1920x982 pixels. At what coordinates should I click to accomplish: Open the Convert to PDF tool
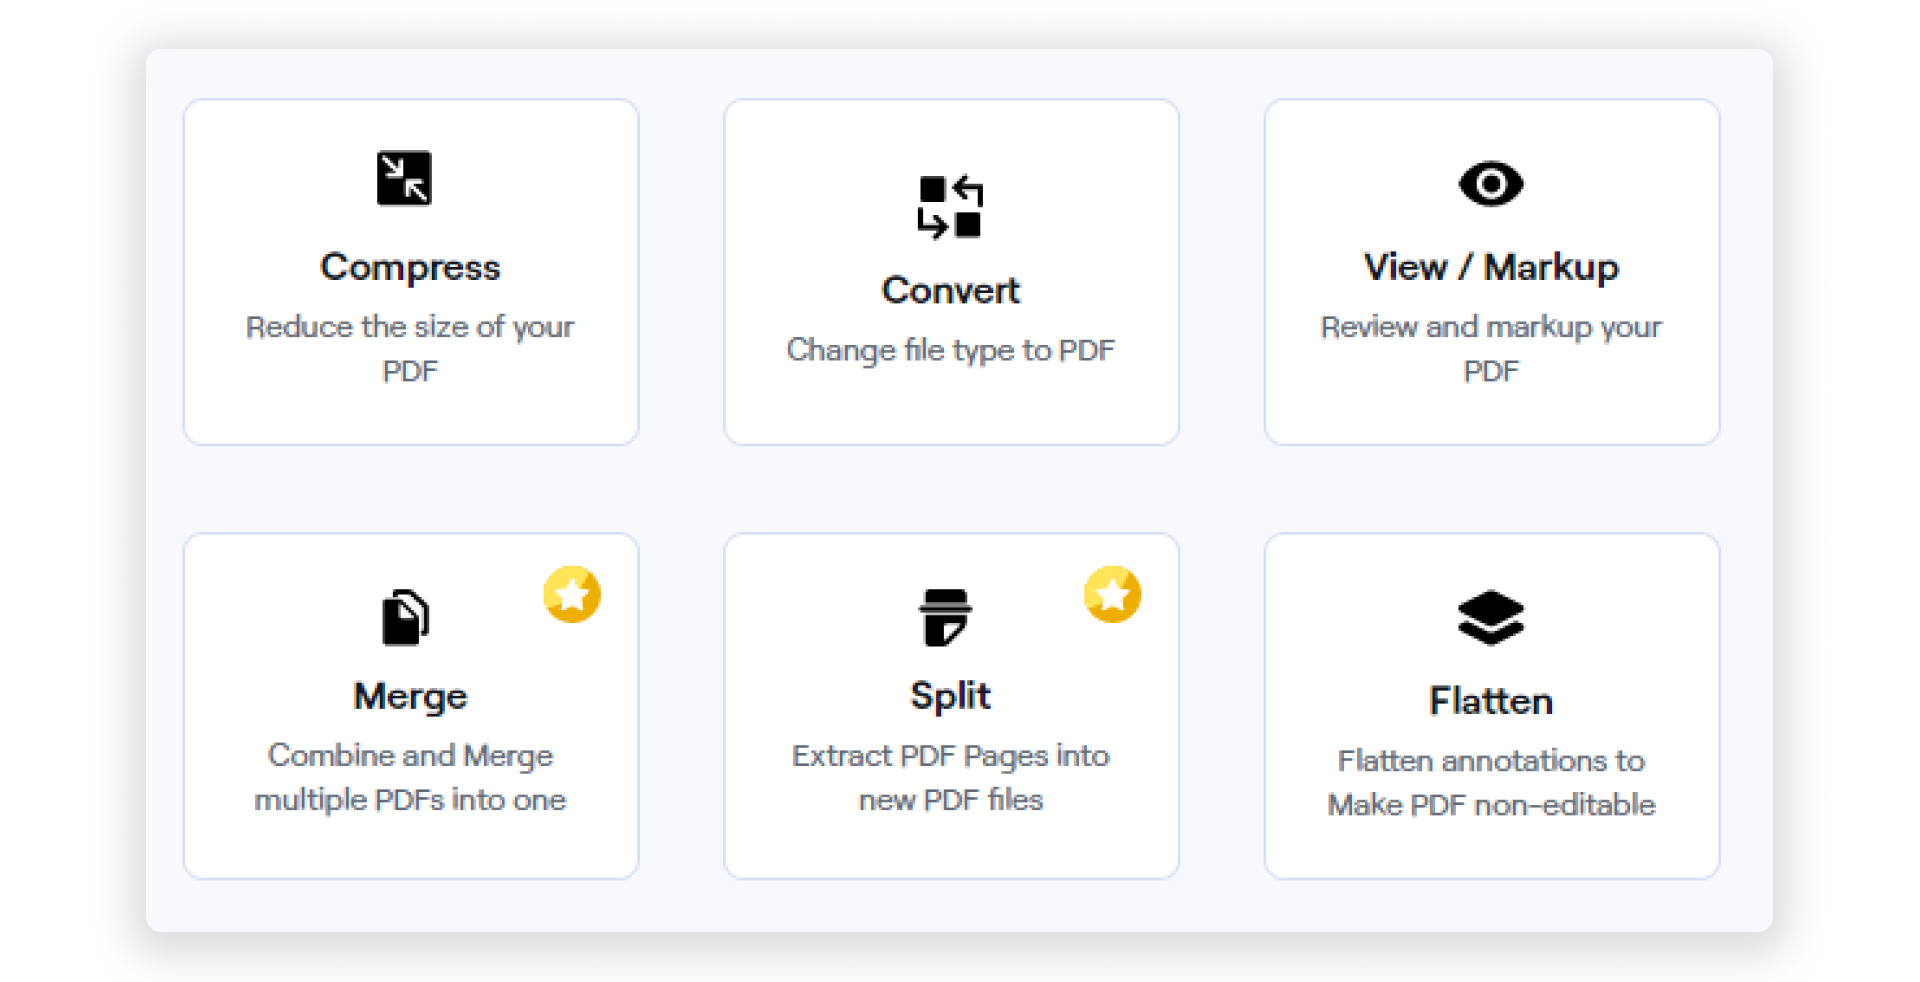pos(951,272)
